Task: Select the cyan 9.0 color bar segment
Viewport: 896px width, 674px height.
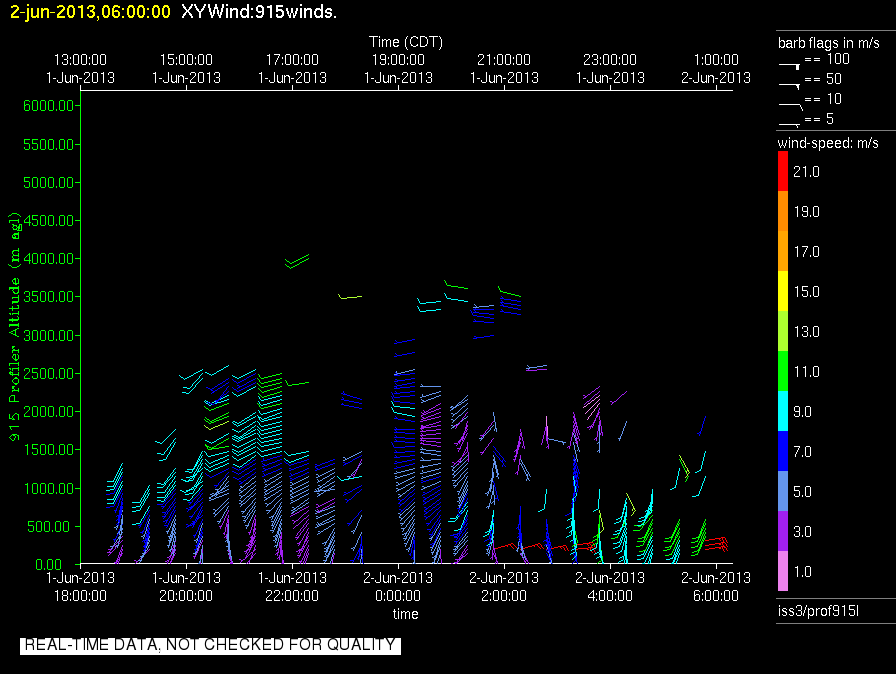Action: (x=783, y=411)
